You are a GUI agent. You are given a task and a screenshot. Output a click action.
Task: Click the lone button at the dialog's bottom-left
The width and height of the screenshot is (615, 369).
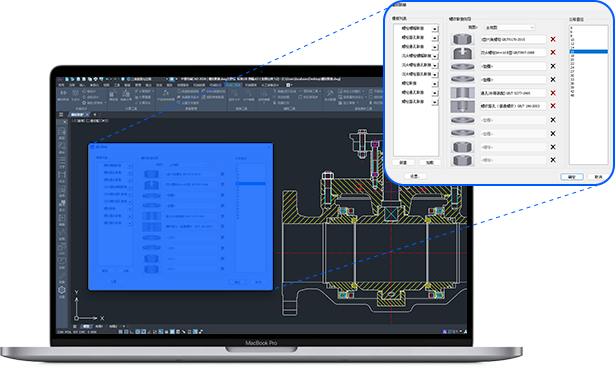tap(415, 176)
